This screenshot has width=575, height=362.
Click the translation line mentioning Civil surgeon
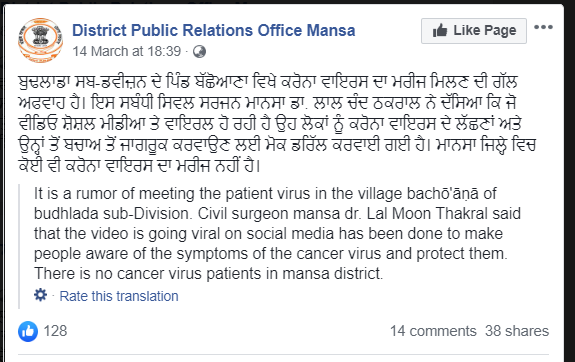pyautogui.click(x=277, y=213)
